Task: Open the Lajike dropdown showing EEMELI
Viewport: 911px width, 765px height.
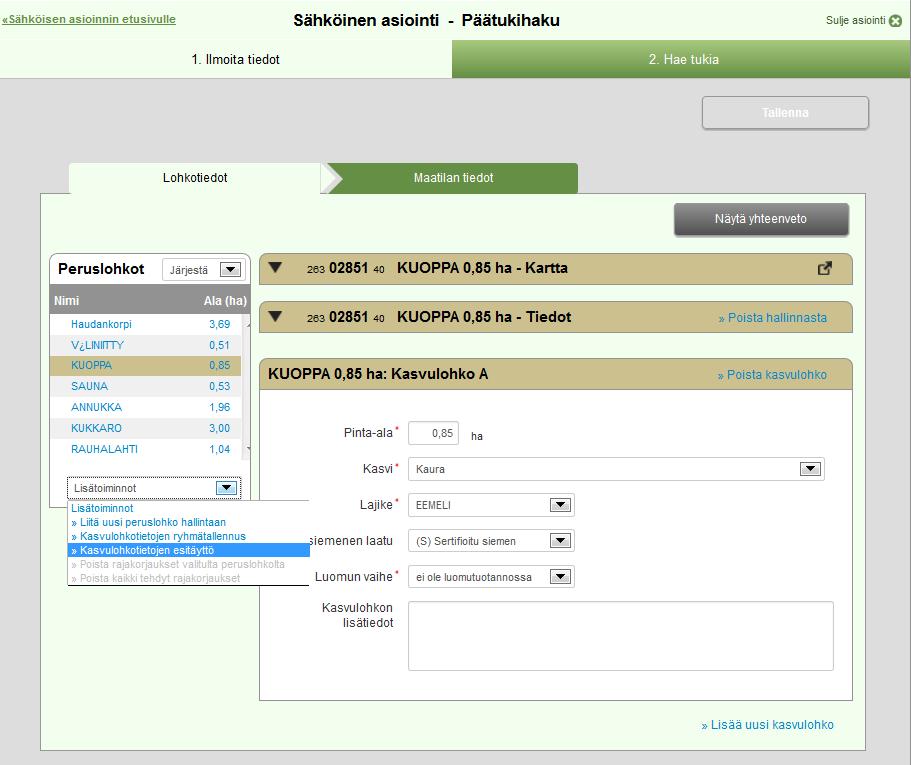Action: tap(491, 505)
